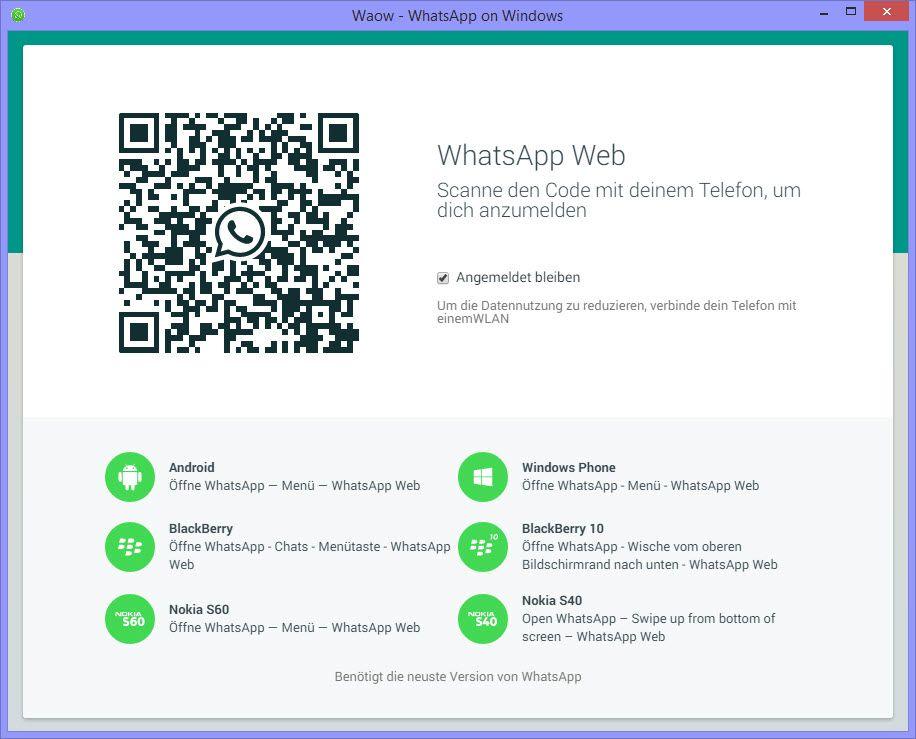Click the "Angemeldet bleiben" label text
The width and height of the screenshot is (916, 739).
(x=517, y=278)
